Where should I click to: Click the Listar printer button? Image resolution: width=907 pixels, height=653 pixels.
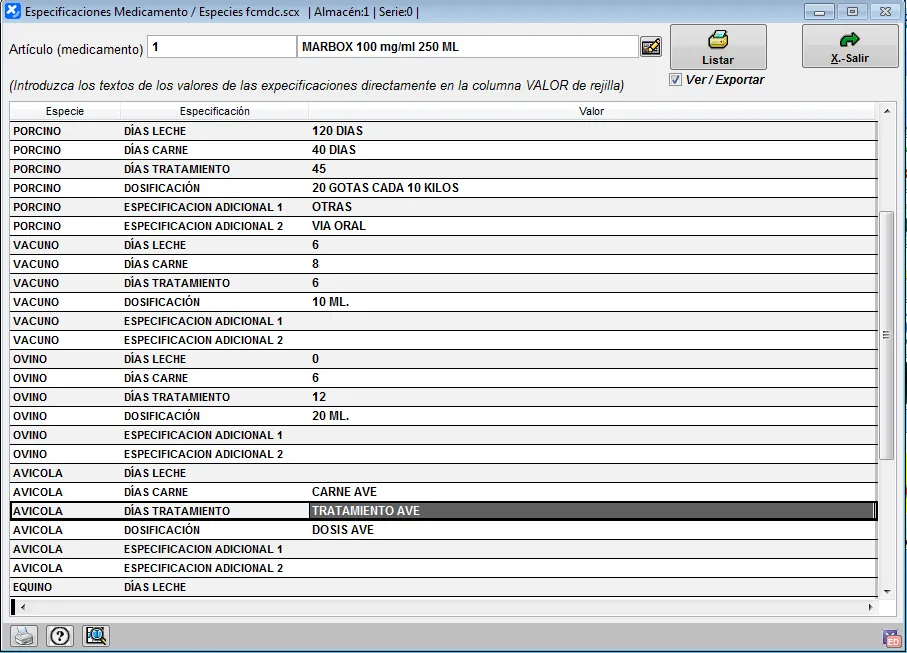[718, 47]
